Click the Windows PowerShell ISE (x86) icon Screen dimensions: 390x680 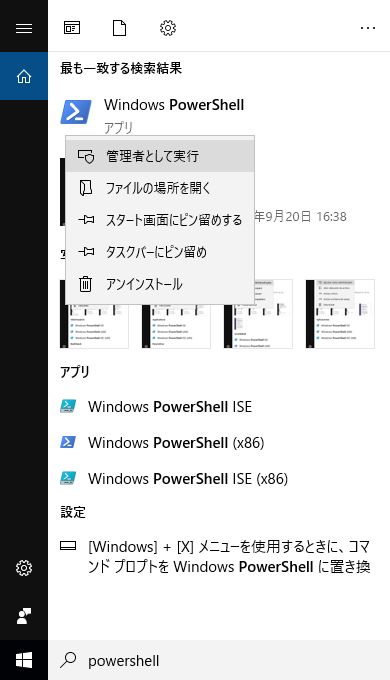(68, 478)
